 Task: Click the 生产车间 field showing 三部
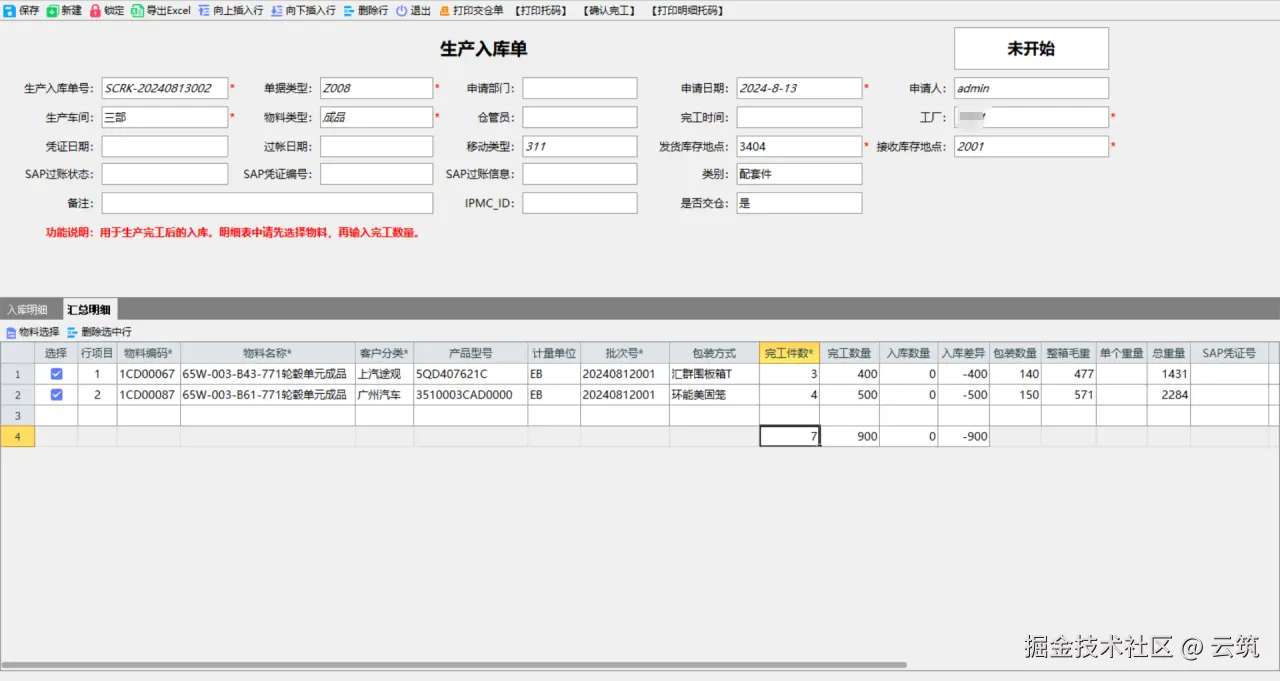point(165,117)
